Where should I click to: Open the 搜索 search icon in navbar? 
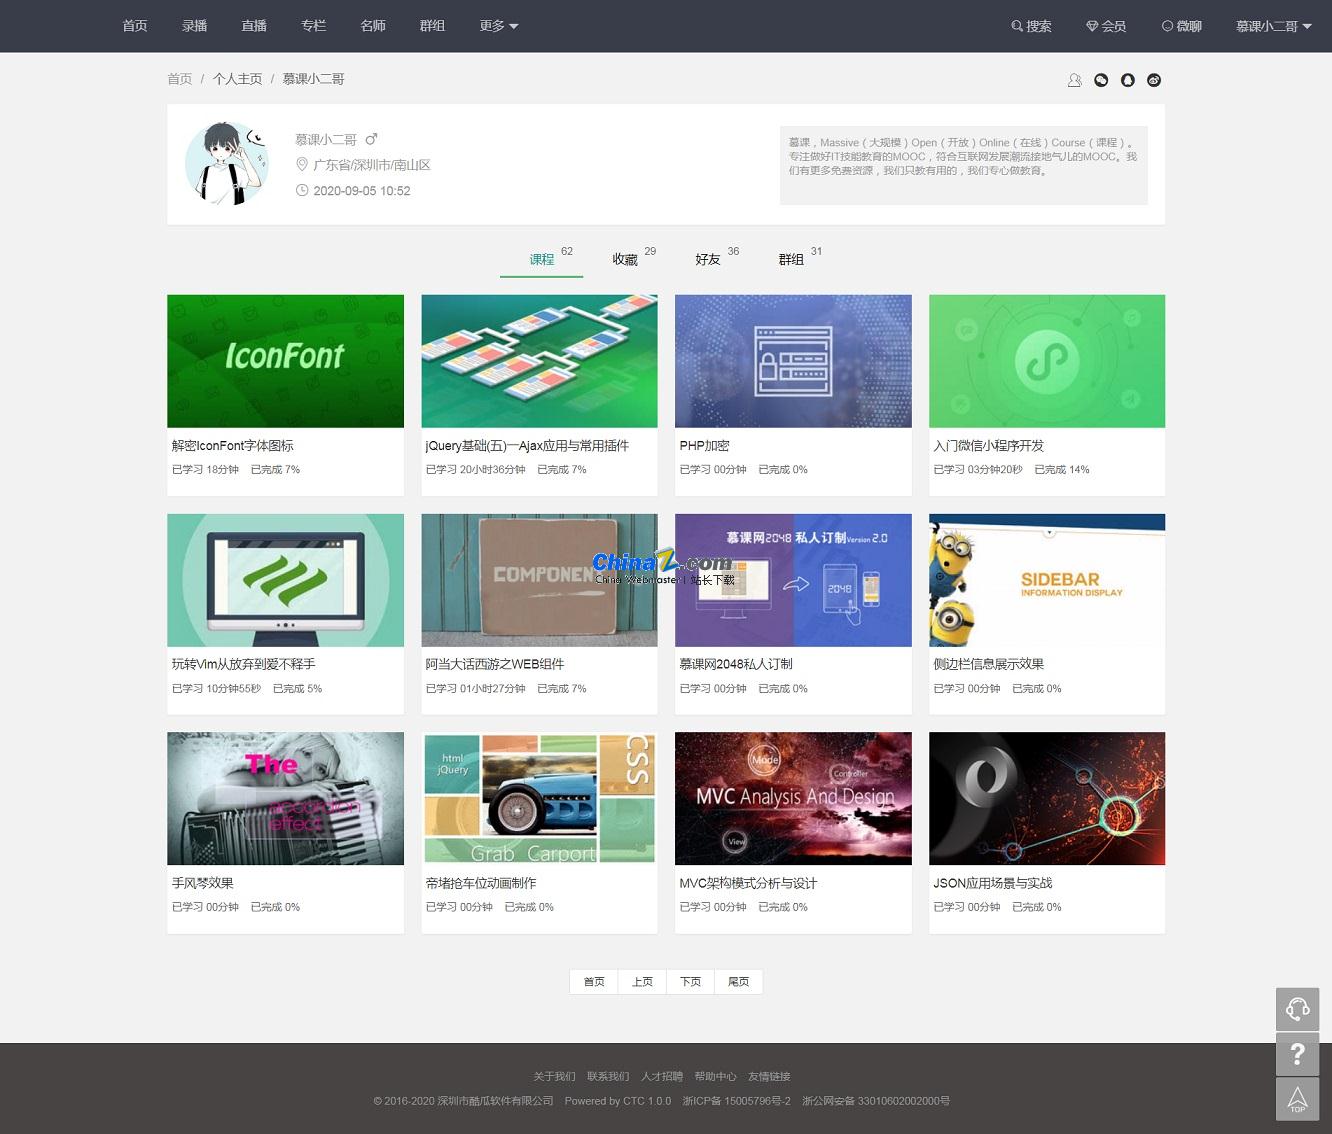coord(1031,26)
